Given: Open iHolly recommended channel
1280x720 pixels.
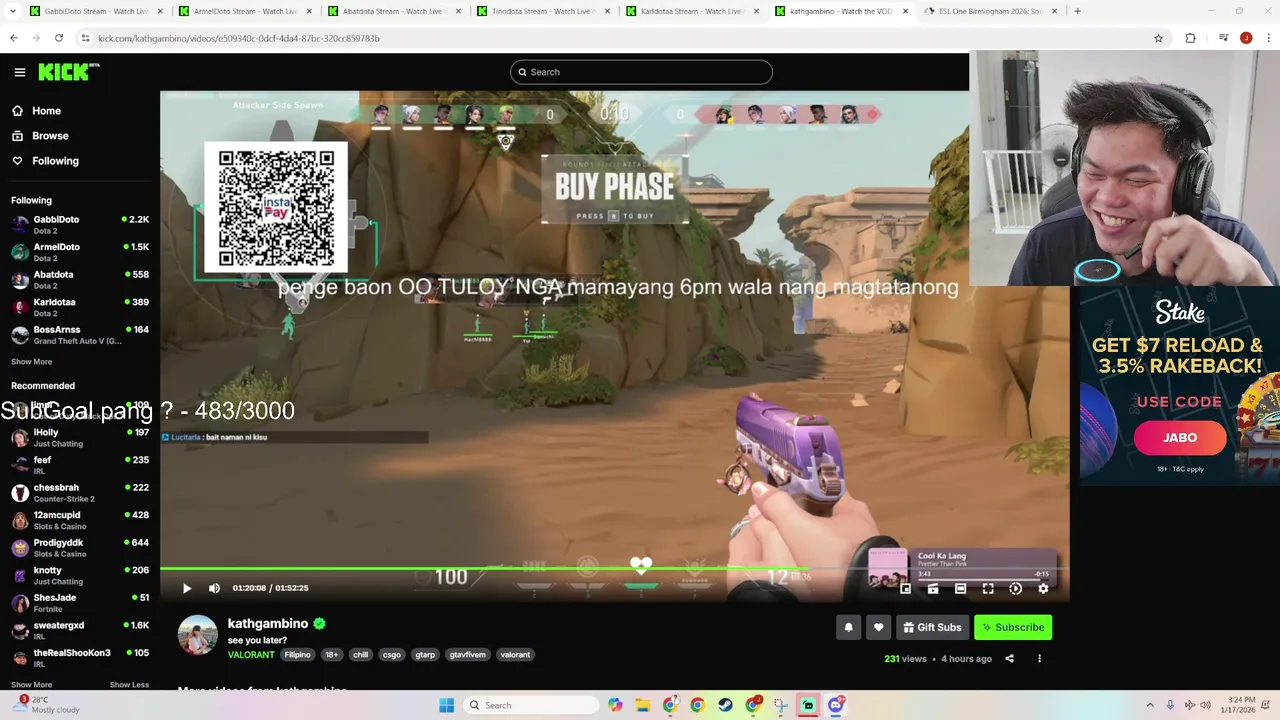Looking at the screenshot, I should click(80, 438).
